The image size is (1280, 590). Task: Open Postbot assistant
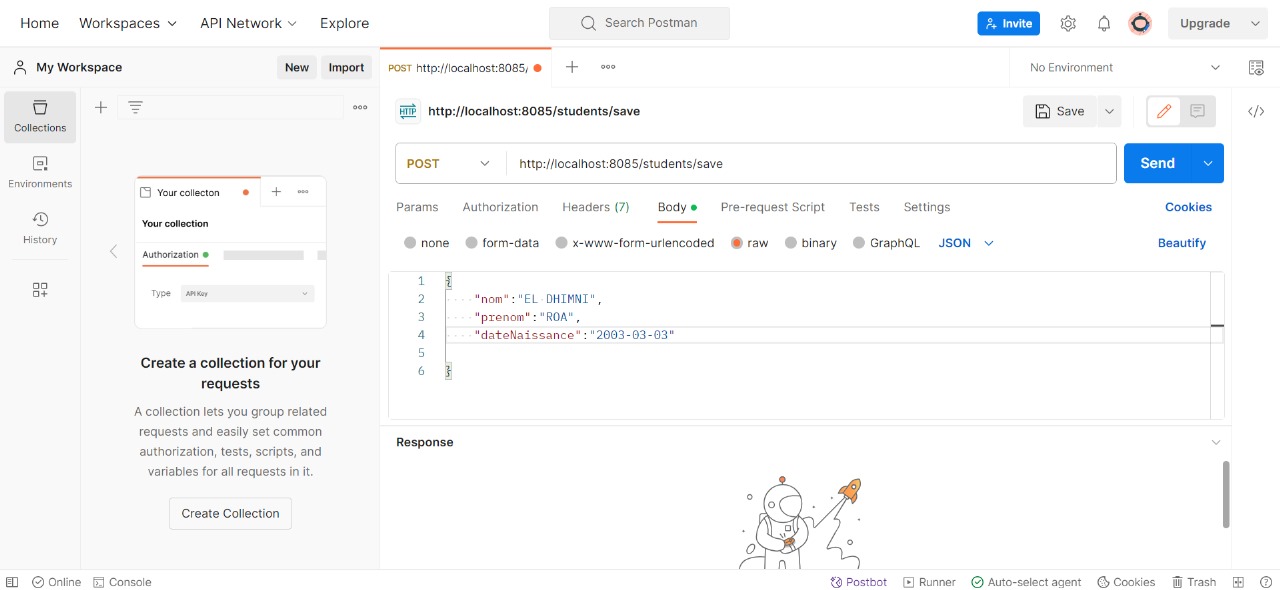[858, 581]
